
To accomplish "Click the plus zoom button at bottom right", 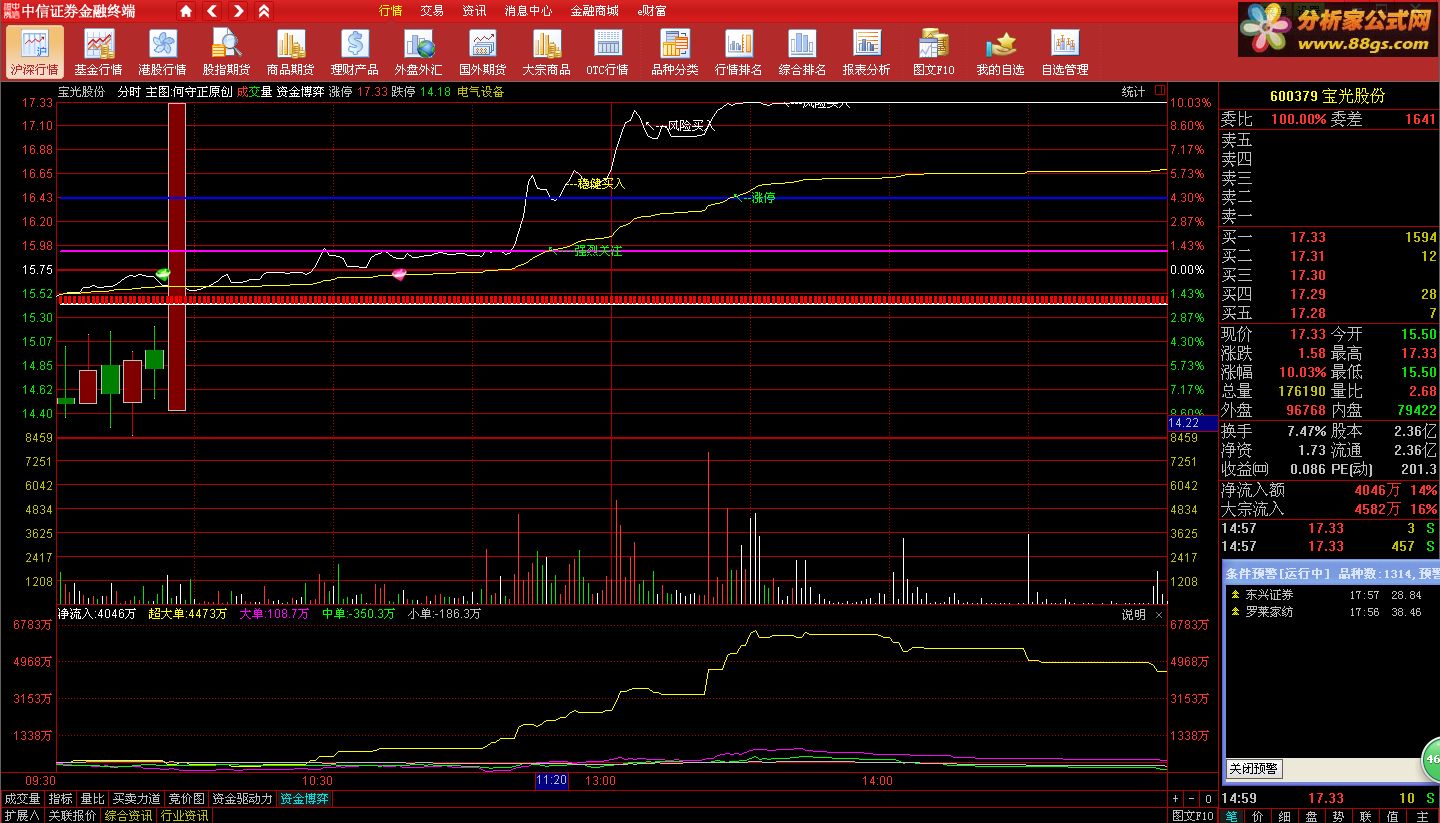I will (x=1175, y=799).
